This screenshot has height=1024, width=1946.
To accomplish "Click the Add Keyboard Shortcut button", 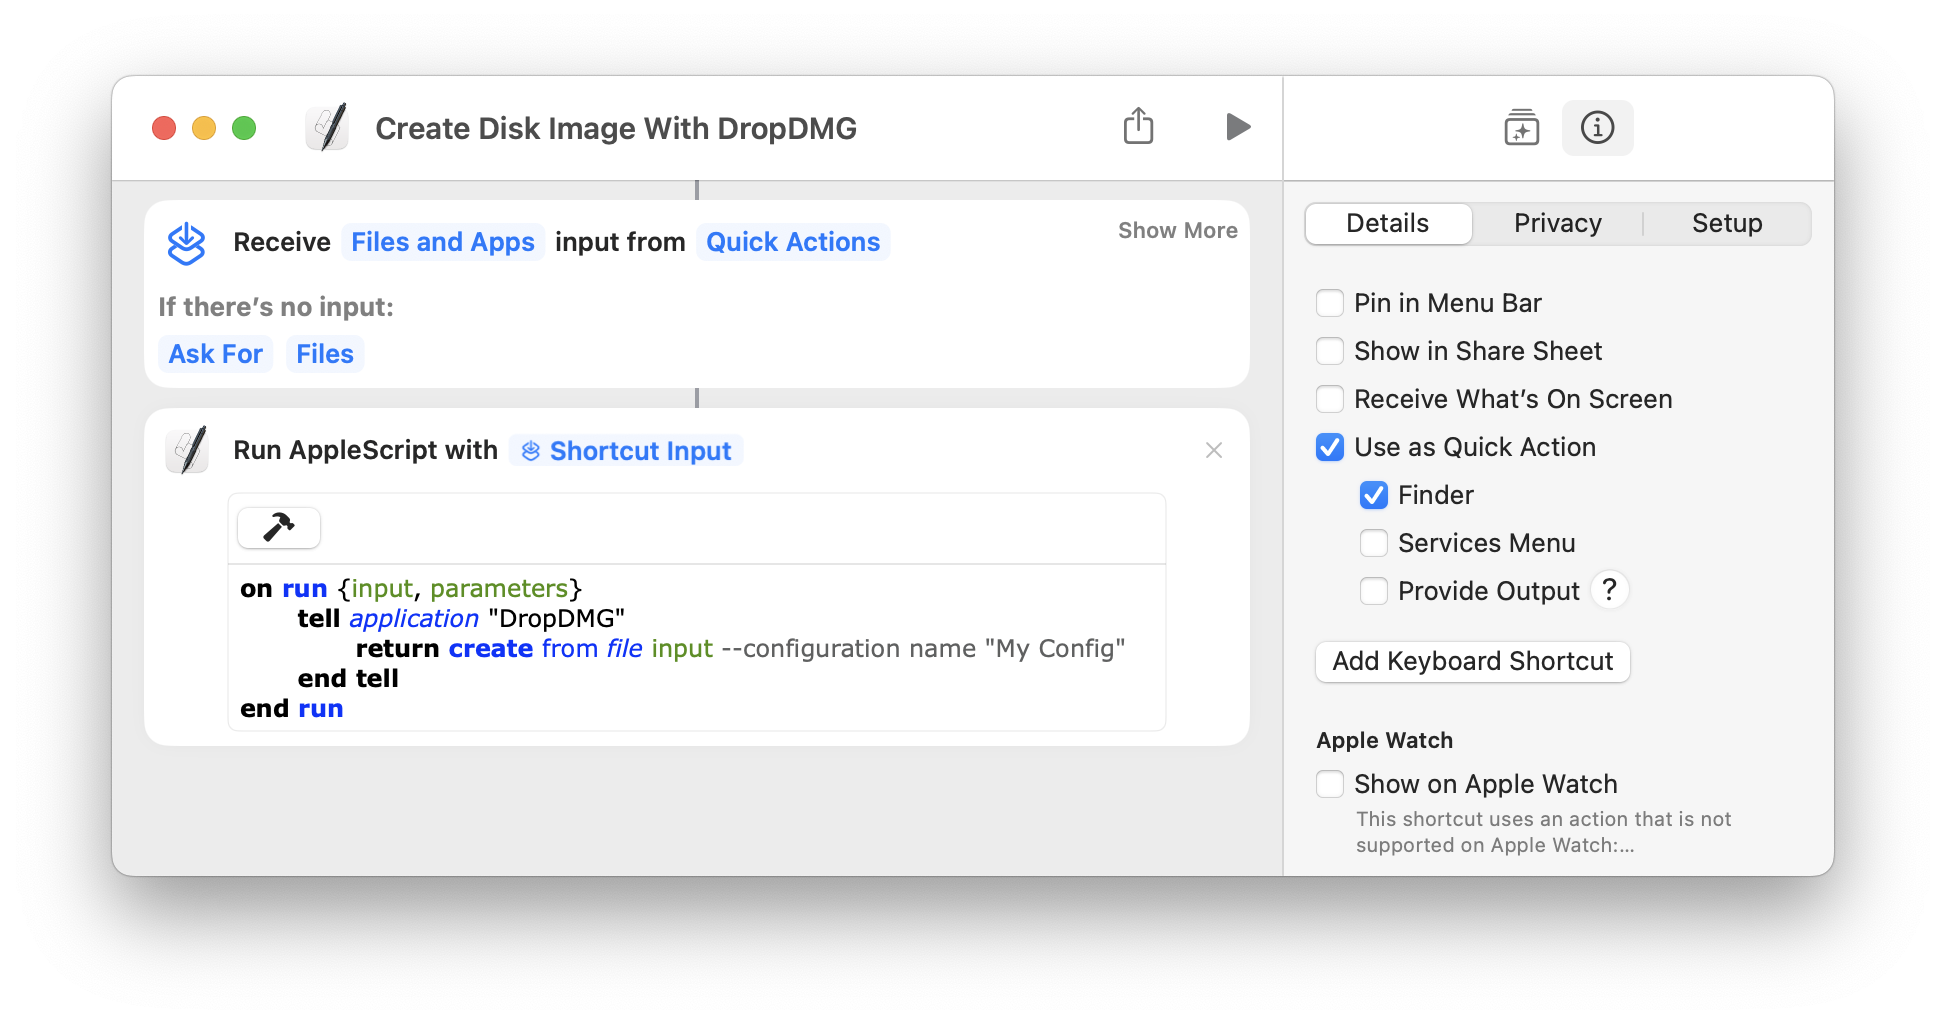I will (1472, 661).
